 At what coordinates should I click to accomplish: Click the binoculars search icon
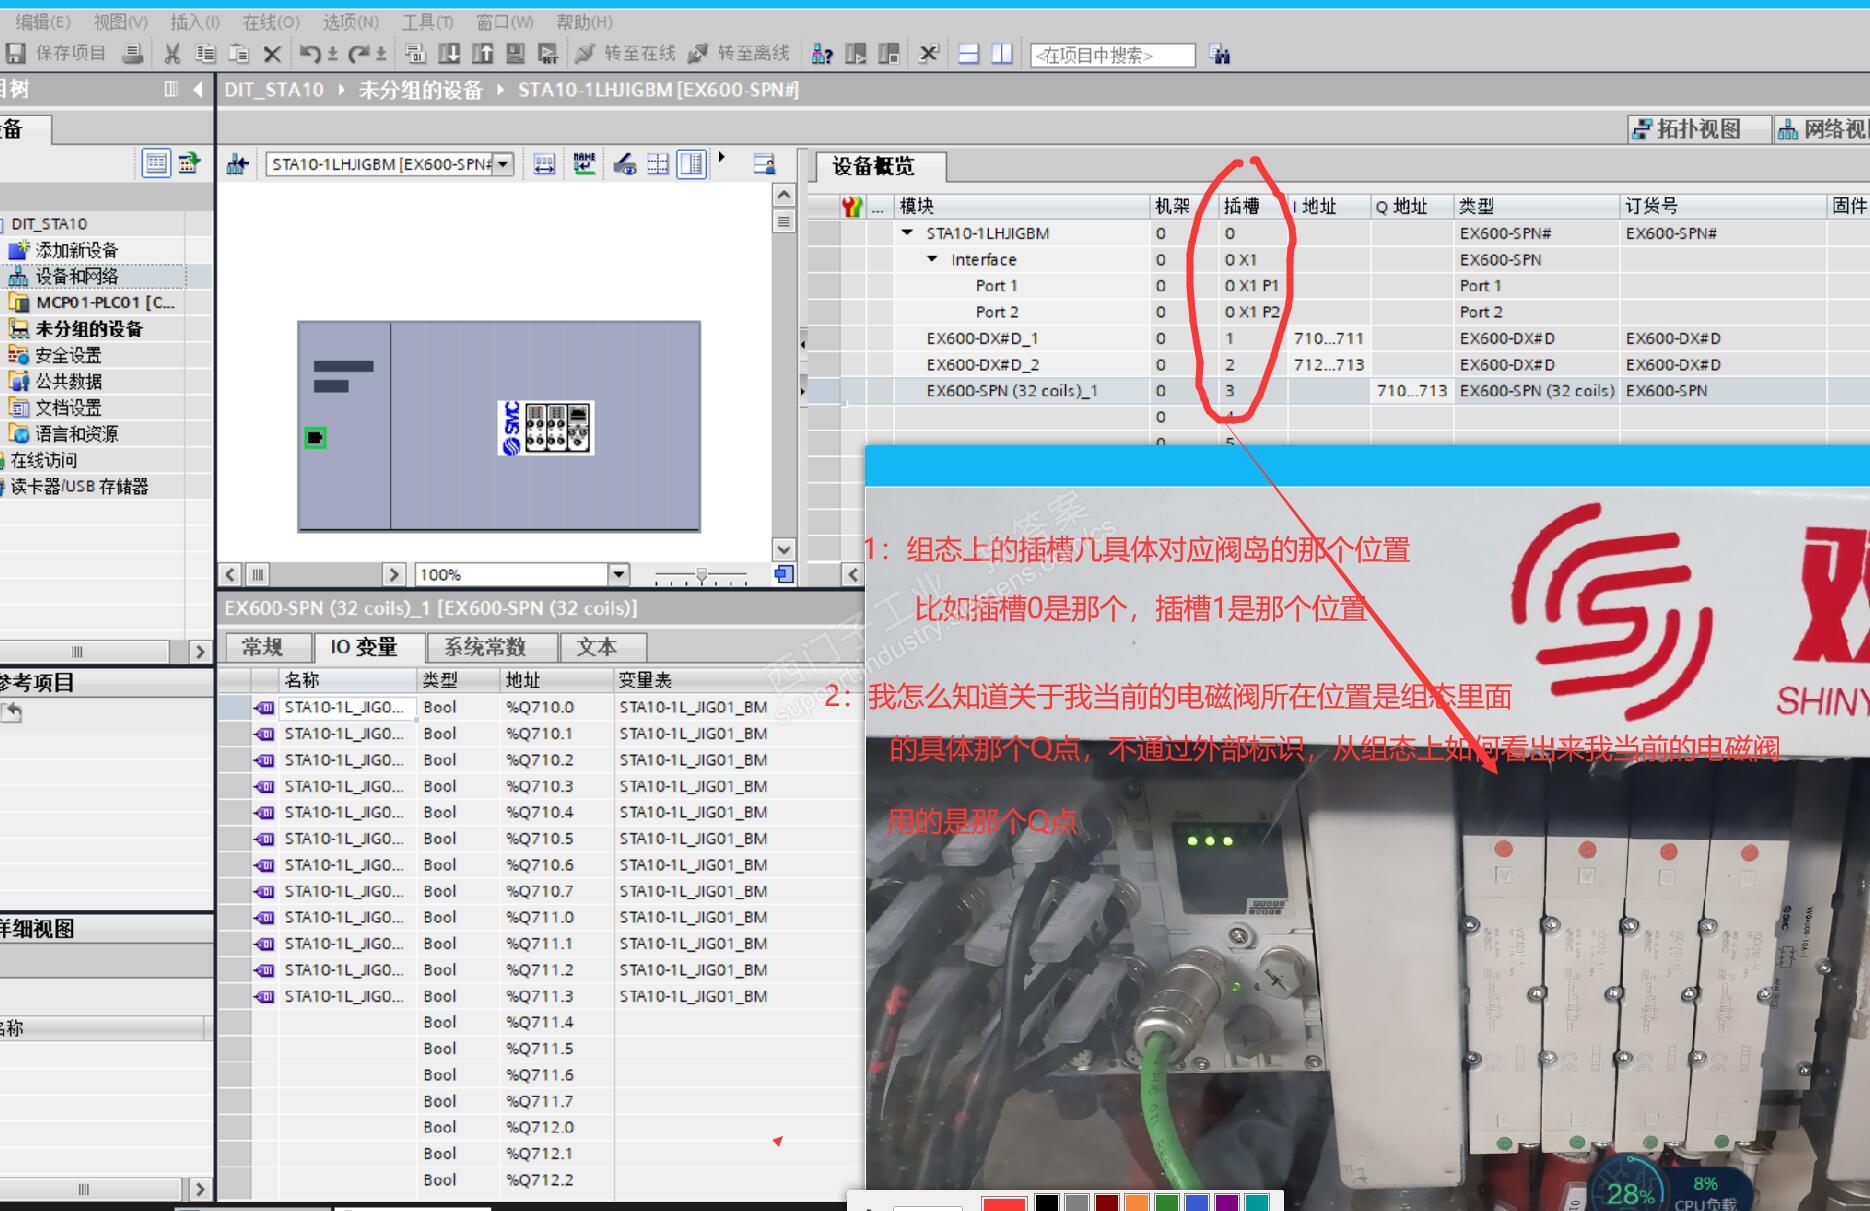(x=1220, y=54)
